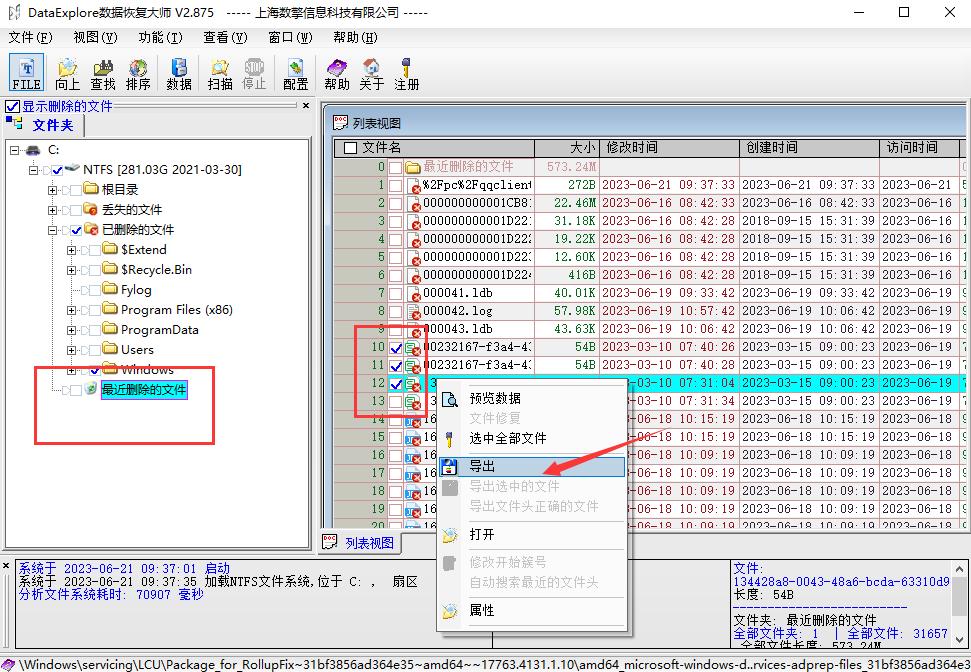Open the 配置 configuration icon
The height and width of the screenshot is (672, 971).
coord(295,72)
